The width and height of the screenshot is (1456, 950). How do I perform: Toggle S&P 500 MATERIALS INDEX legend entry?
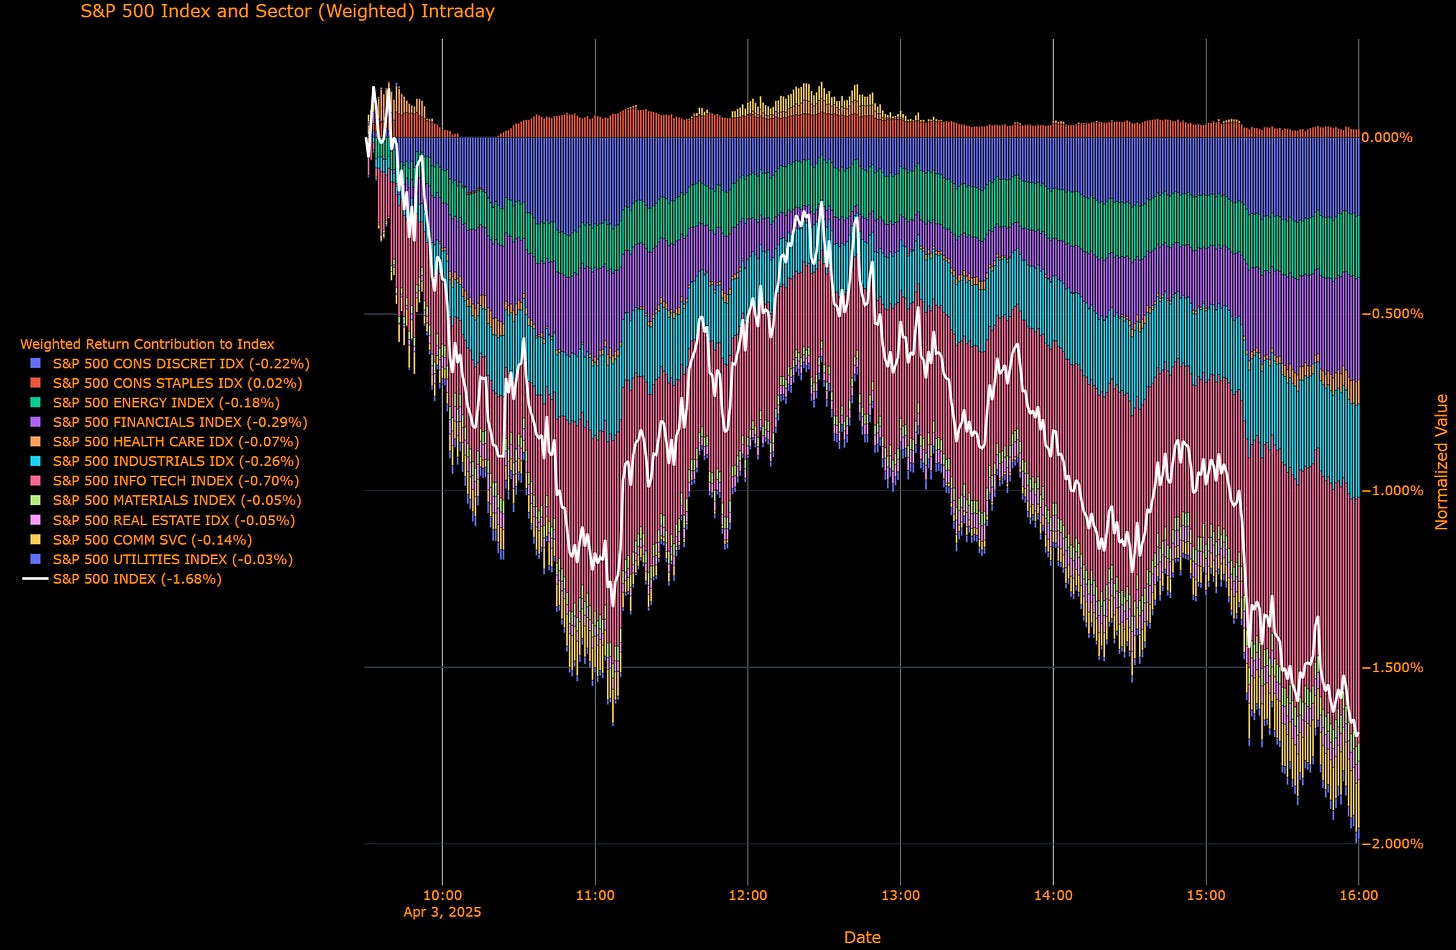tap(164, 500)
